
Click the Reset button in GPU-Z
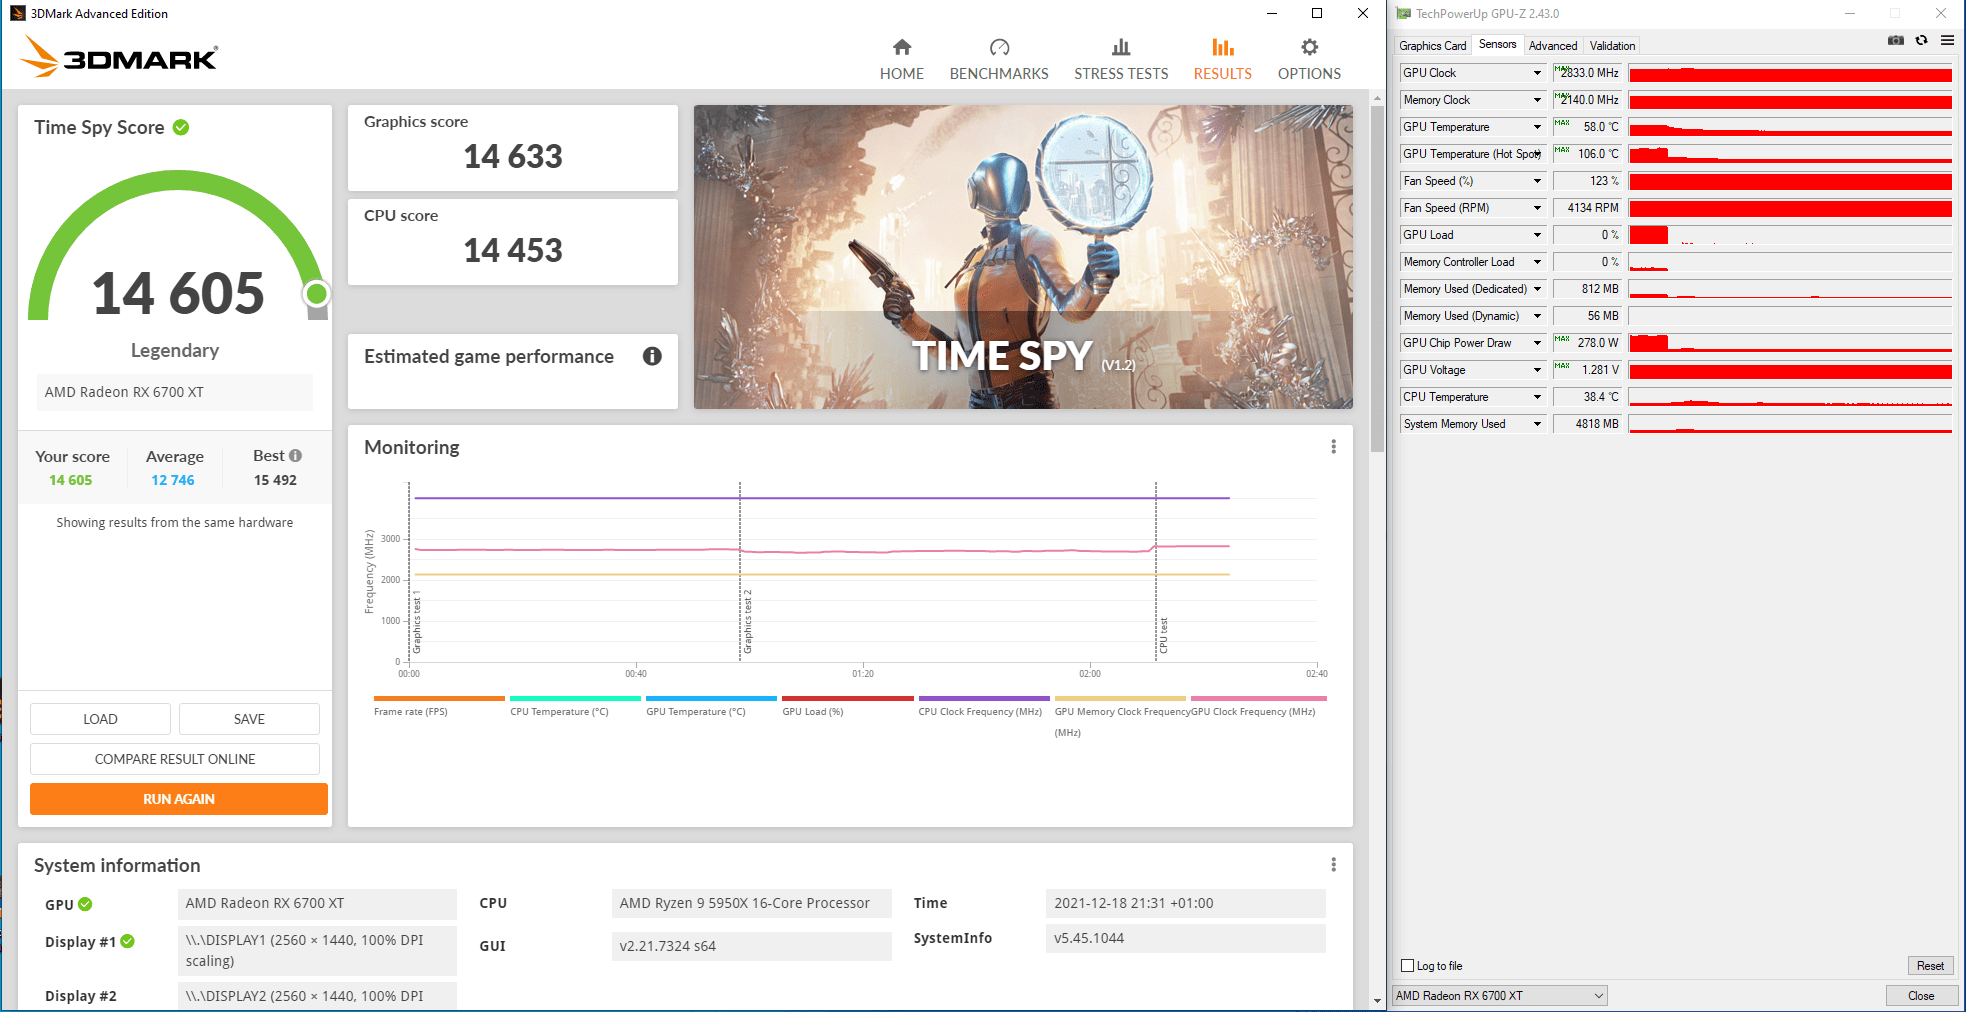tap(1930, 966)
